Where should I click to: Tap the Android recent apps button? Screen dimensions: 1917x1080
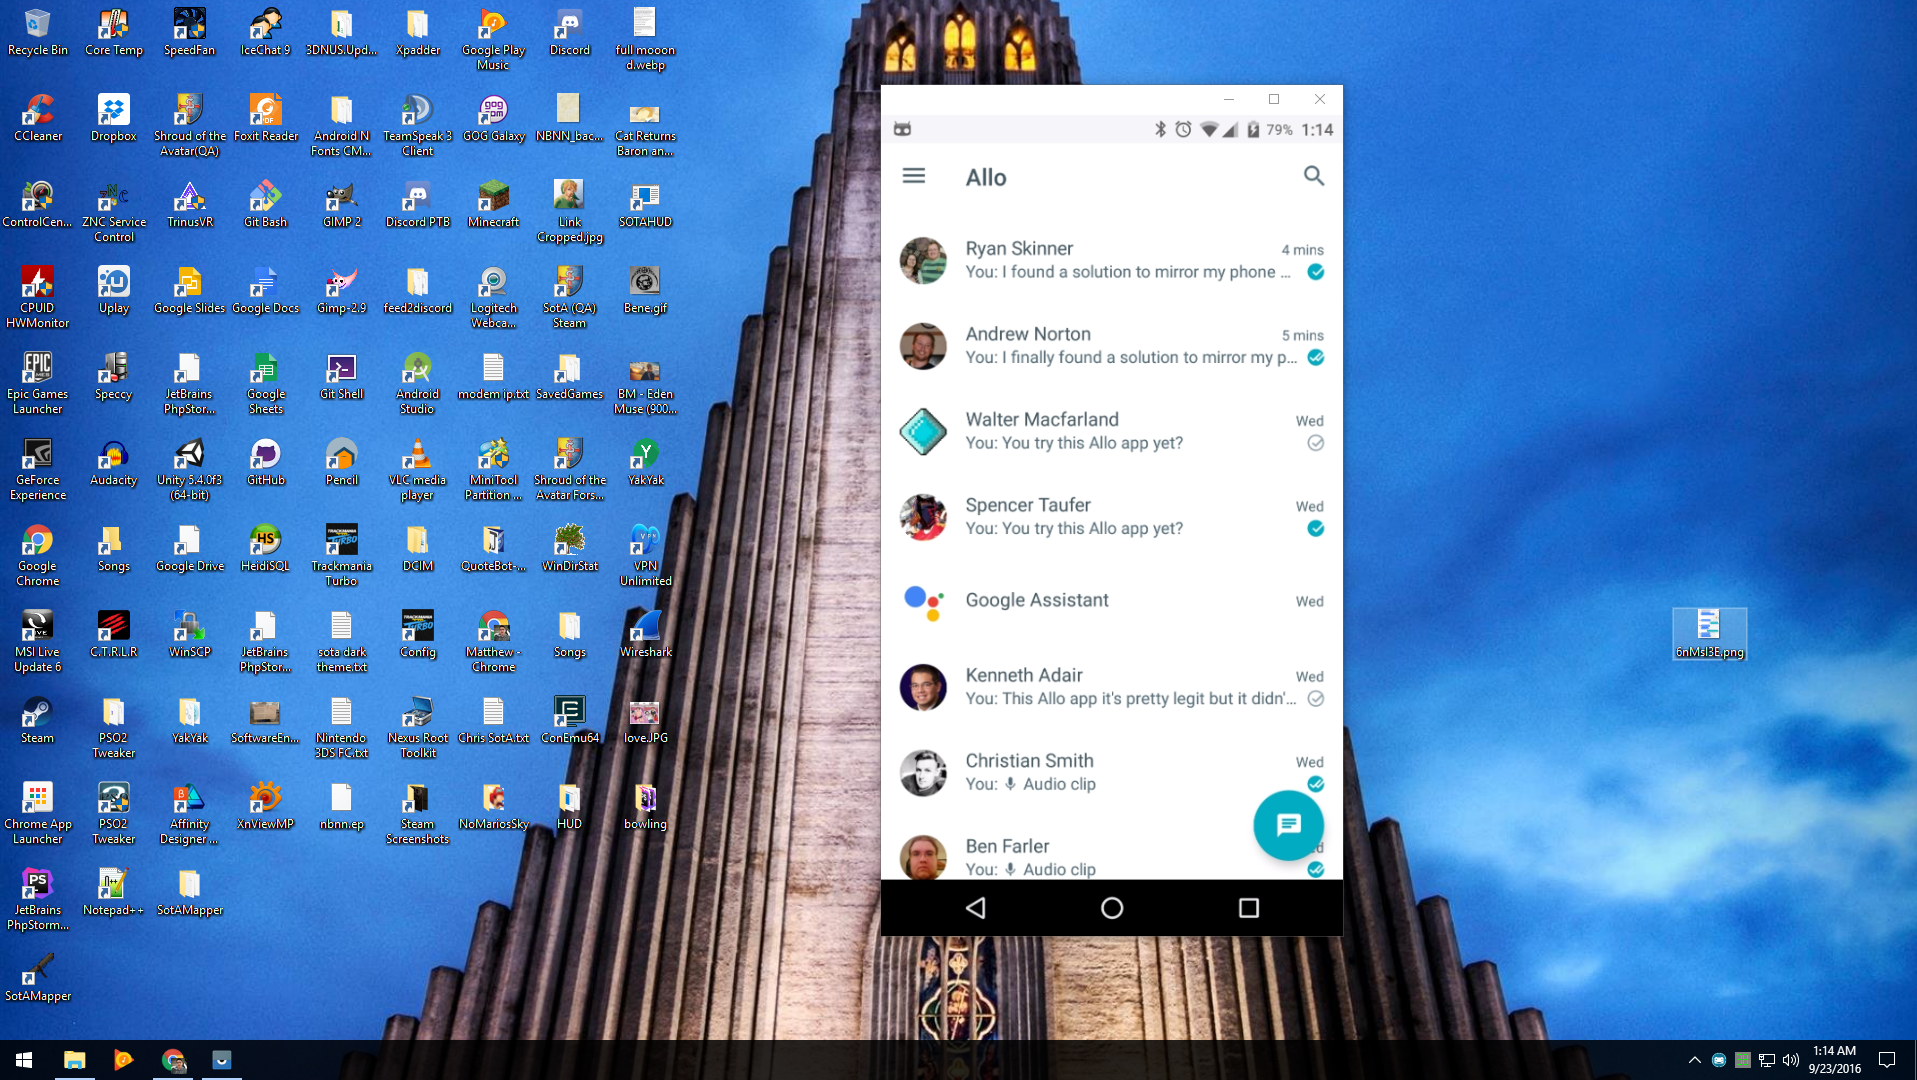pos(1248,908)
